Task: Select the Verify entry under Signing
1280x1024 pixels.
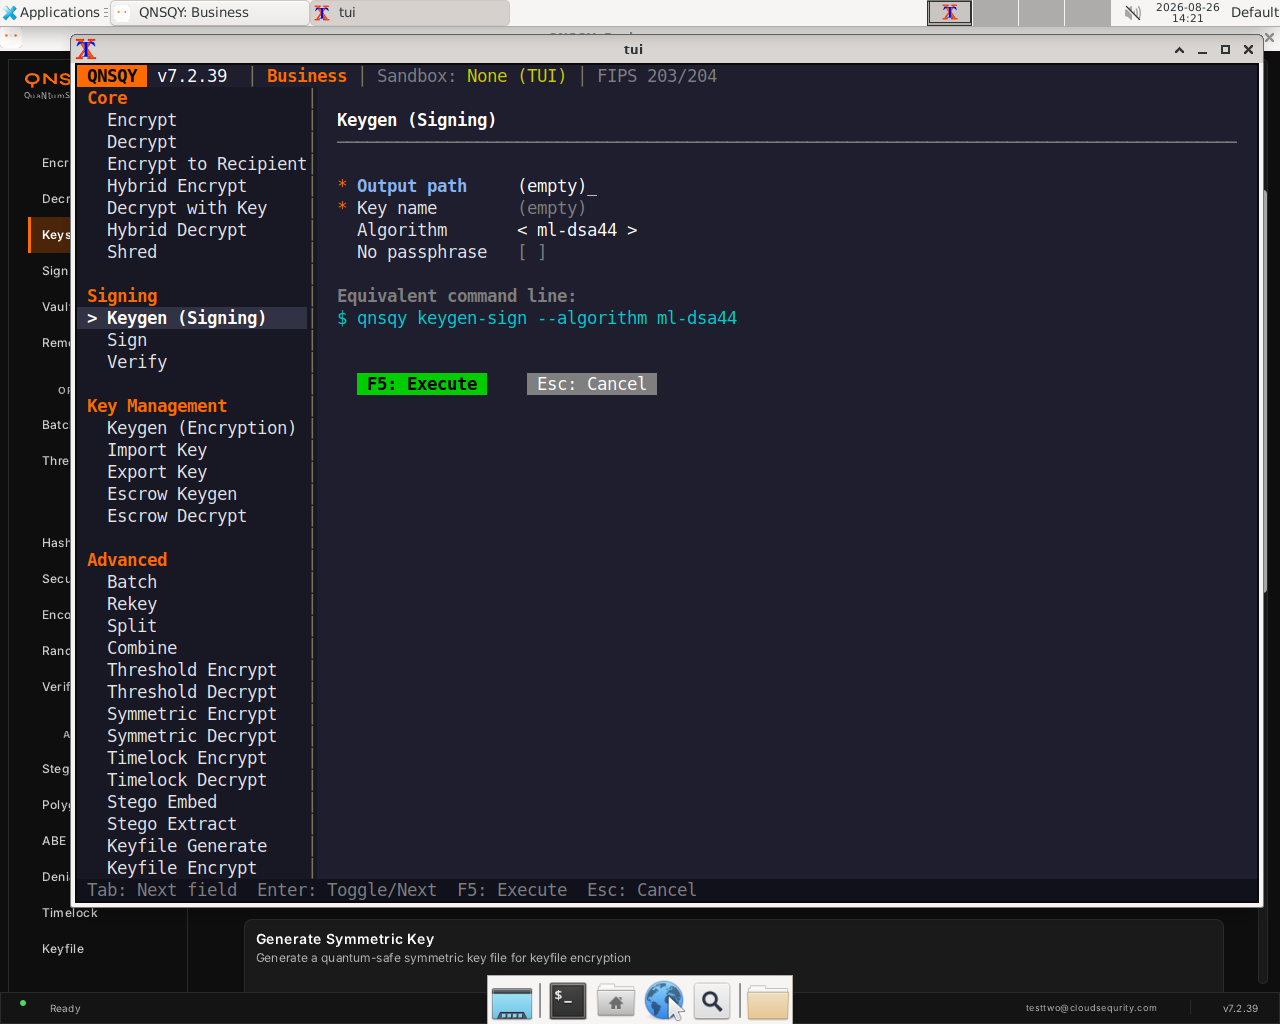Action: [137, 362]
